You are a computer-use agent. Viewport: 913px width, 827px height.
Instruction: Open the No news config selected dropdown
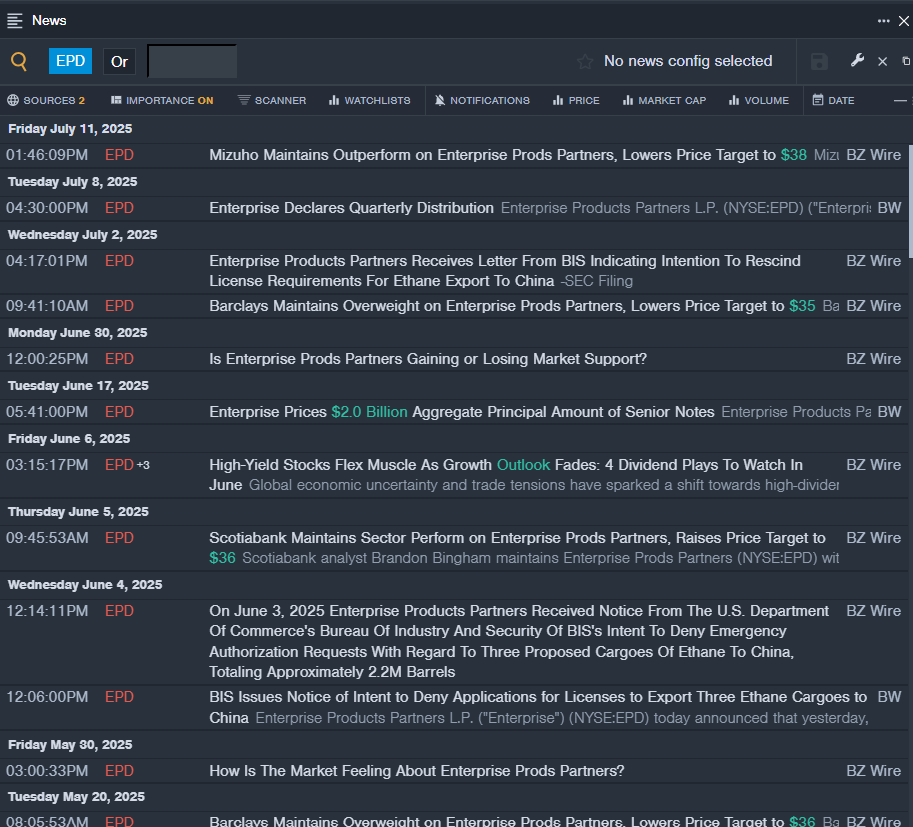tap(688, 61)
